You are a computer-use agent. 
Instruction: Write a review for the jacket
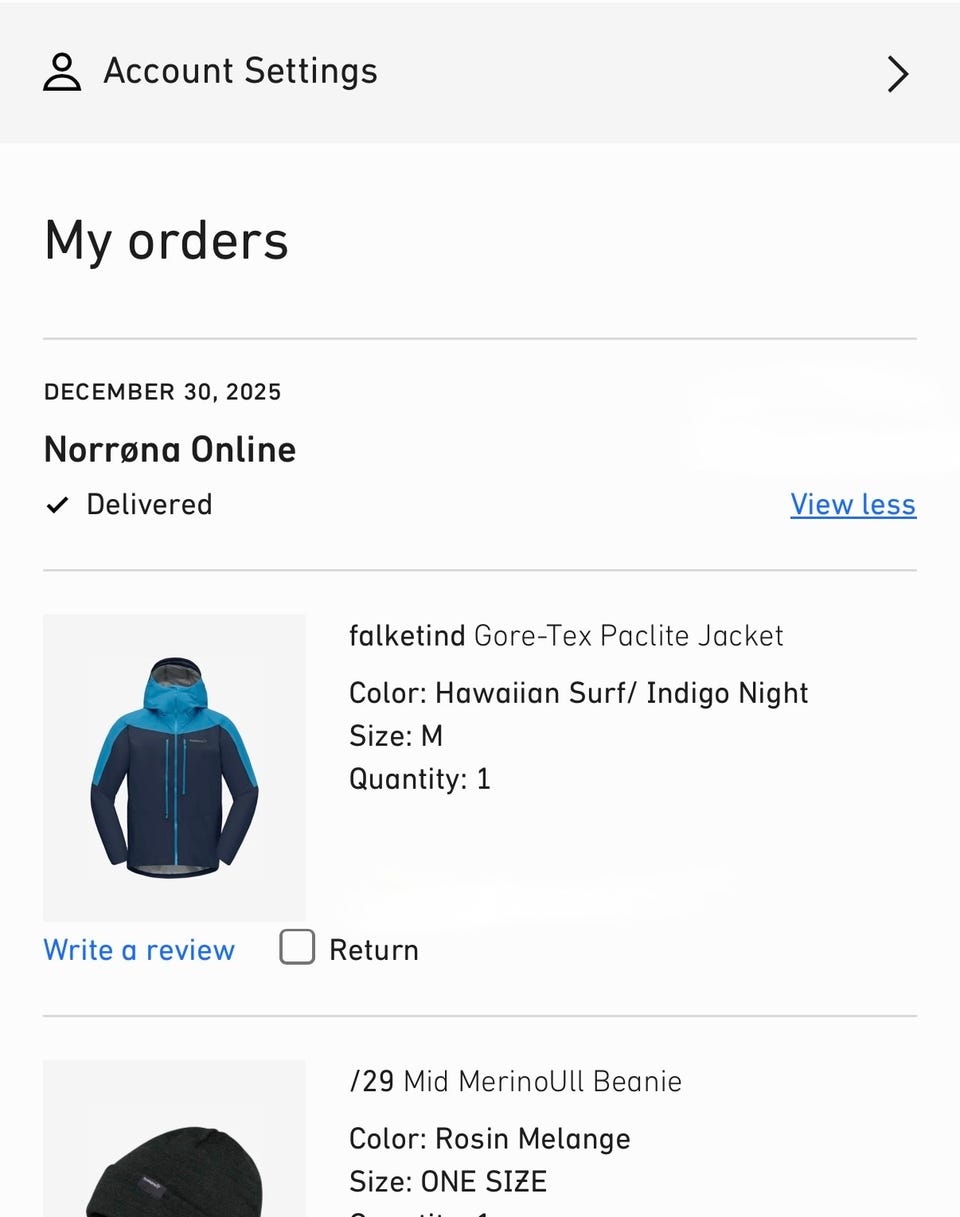coord(139,950)
